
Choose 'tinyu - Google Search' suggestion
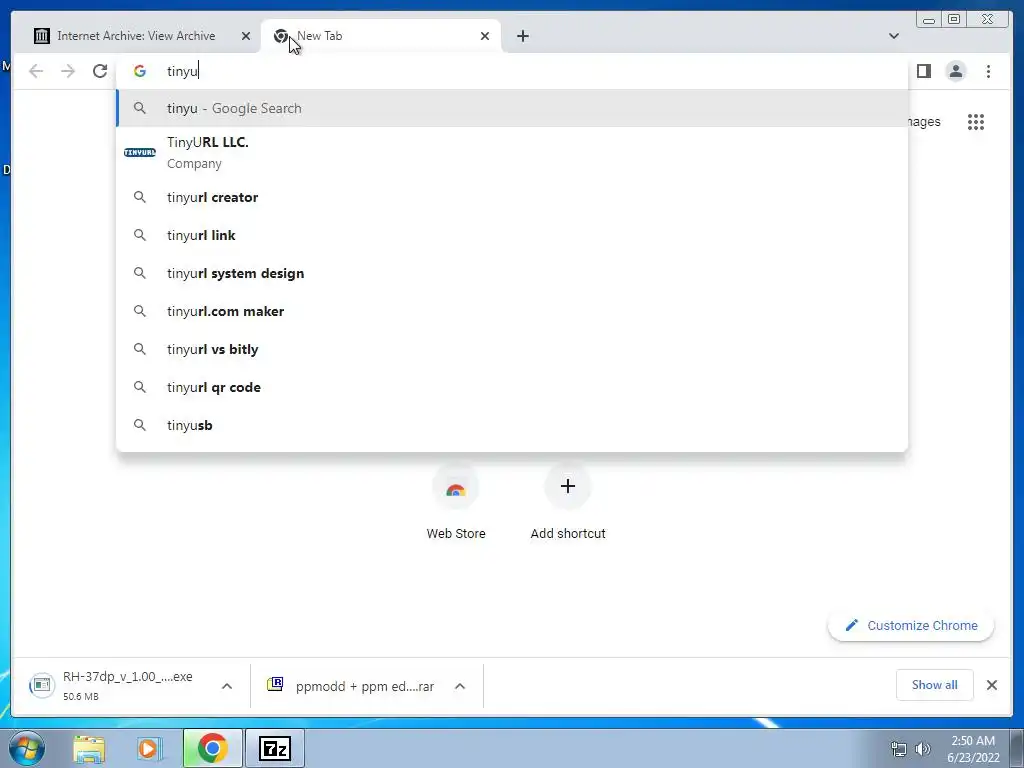click(512, 108)
